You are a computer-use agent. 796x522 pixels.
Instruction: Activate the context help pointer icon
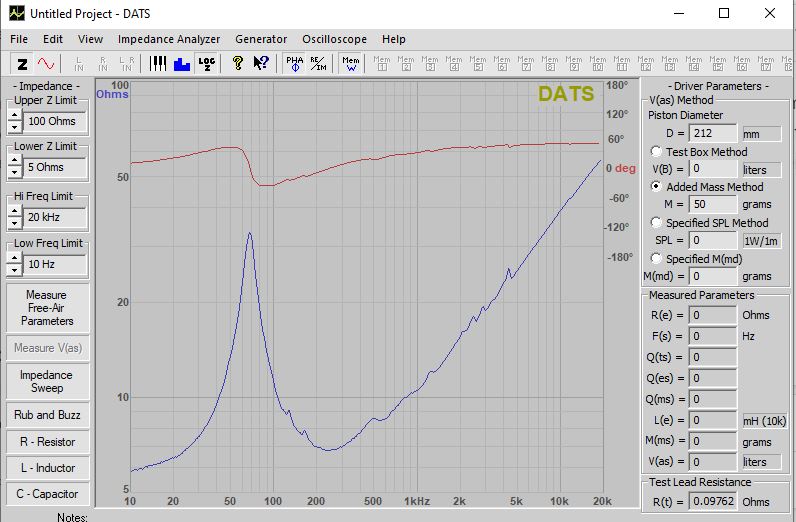point(261,64)
